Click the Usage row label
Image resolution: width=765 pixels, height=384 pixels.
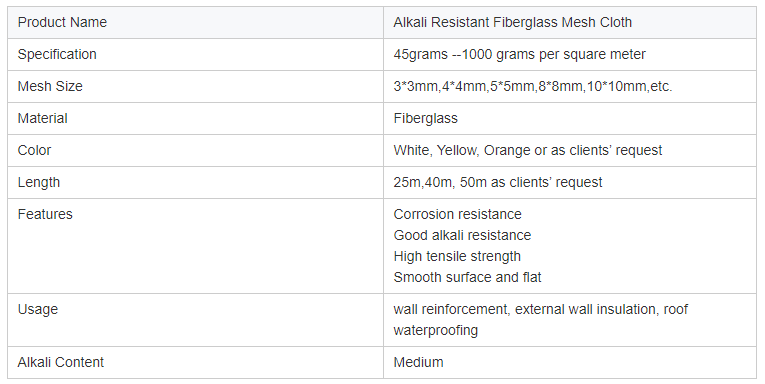point(38,310)
